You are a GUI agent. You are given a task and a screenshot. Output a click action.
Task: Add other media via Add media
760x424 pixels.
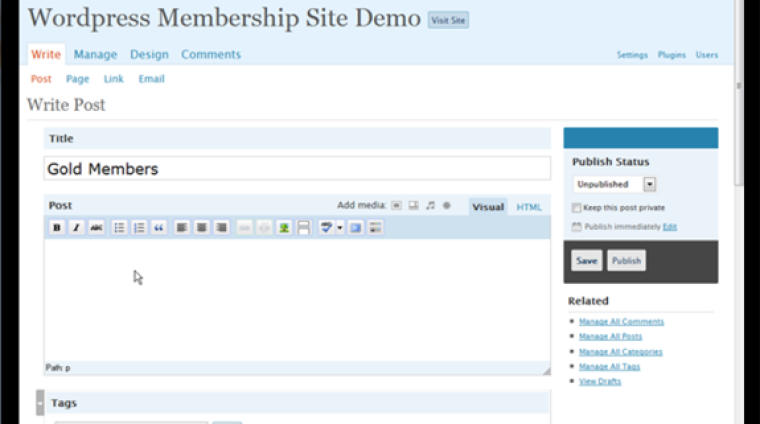click(447, 205)
